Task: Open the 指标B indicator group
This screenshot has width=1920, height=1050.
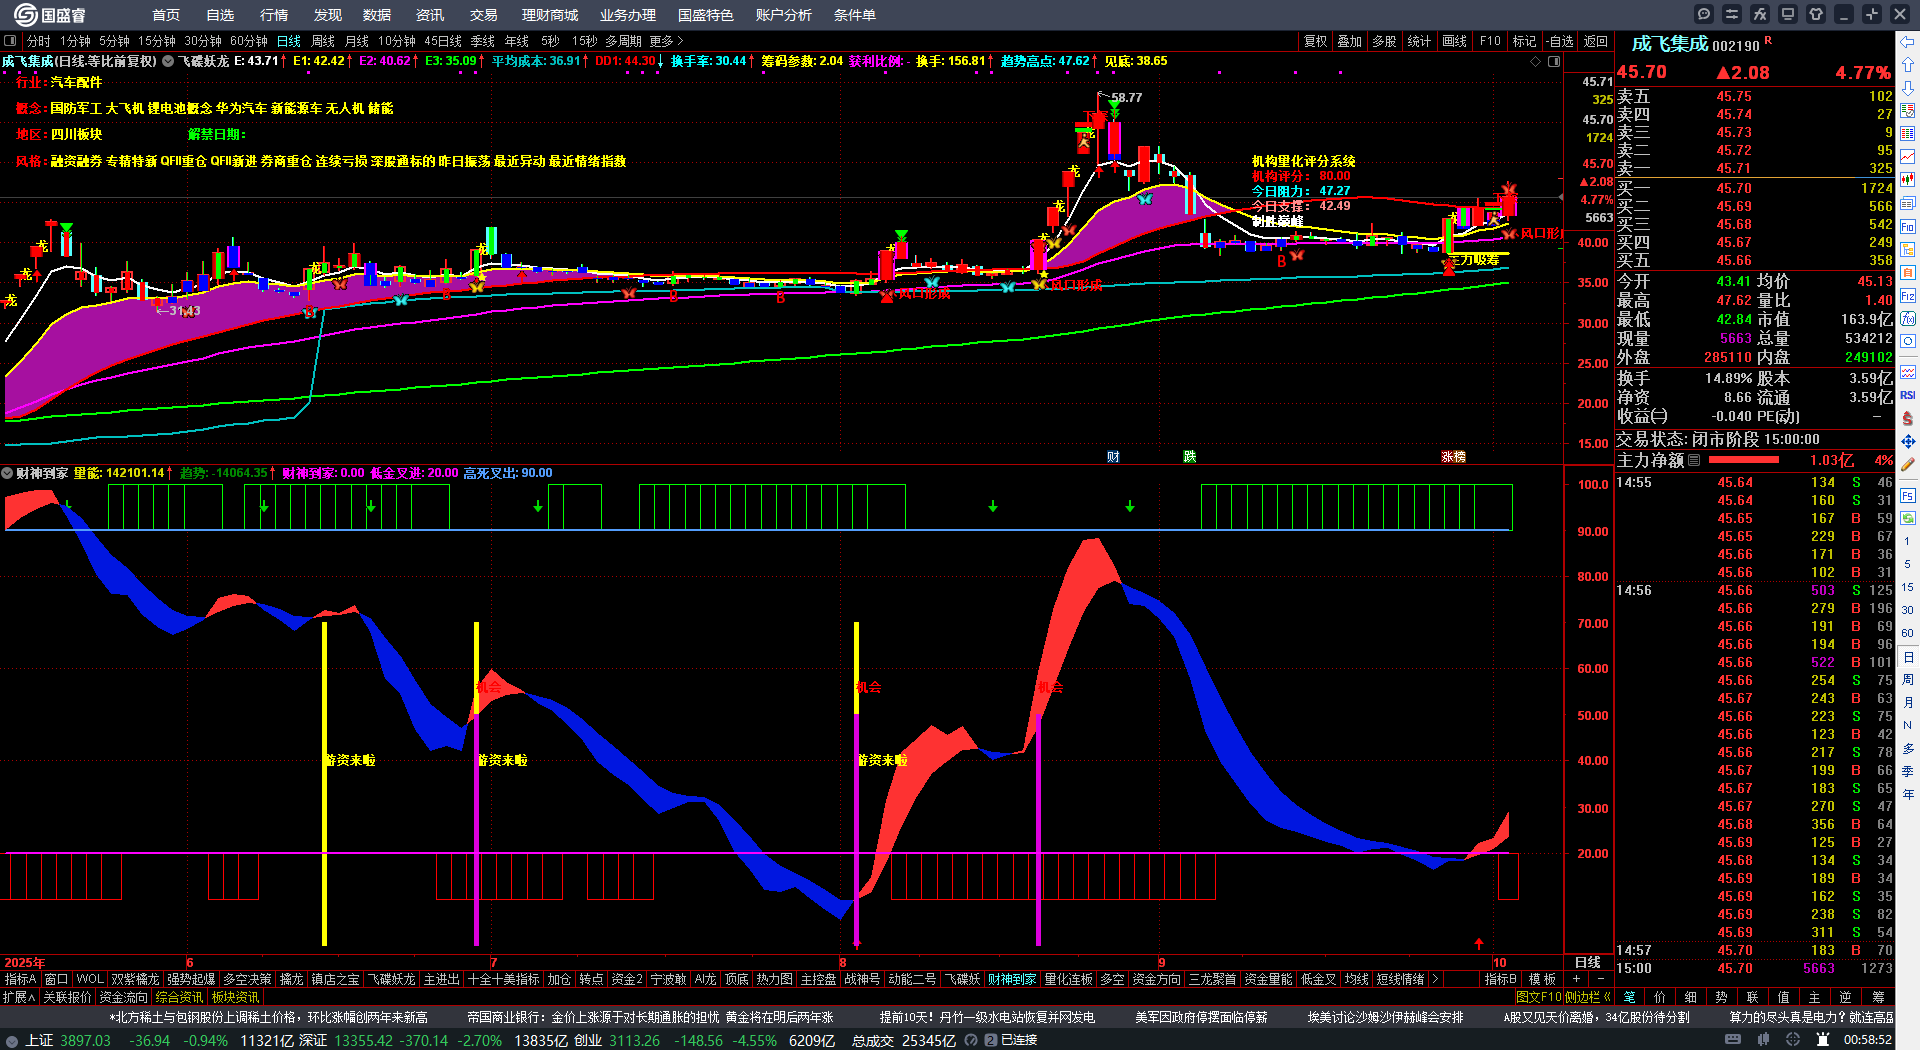Action: pyautogui.click(x=1500, y=979)
